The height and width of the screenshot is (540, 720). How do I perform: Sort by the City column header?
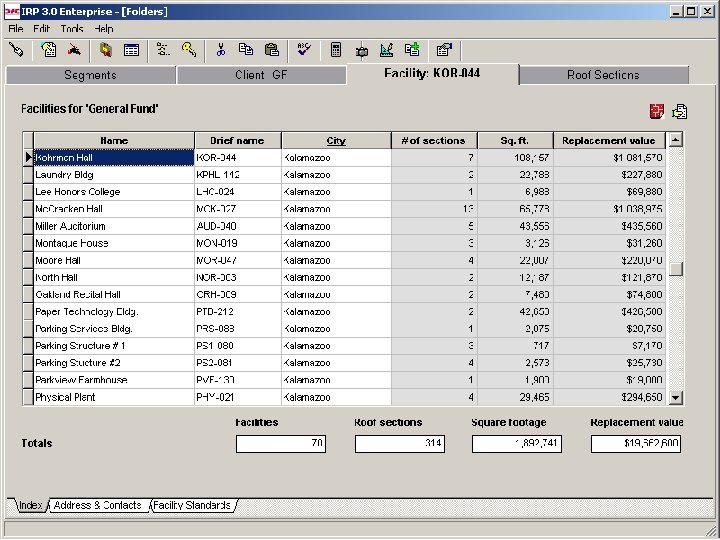tap(336, 141)
